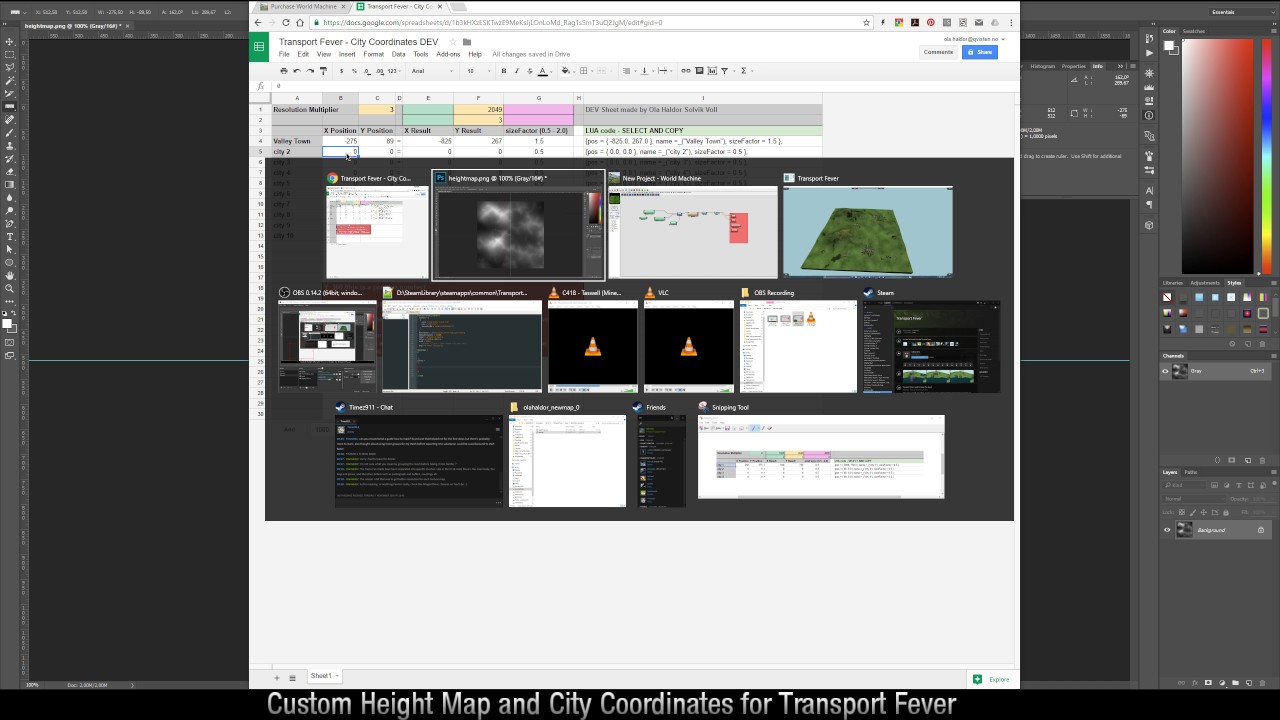Switch to the Swatches tab in Photoshop
Image resolution: width=1280 pixels, height=720 pixels.
tap(1194, 31)
